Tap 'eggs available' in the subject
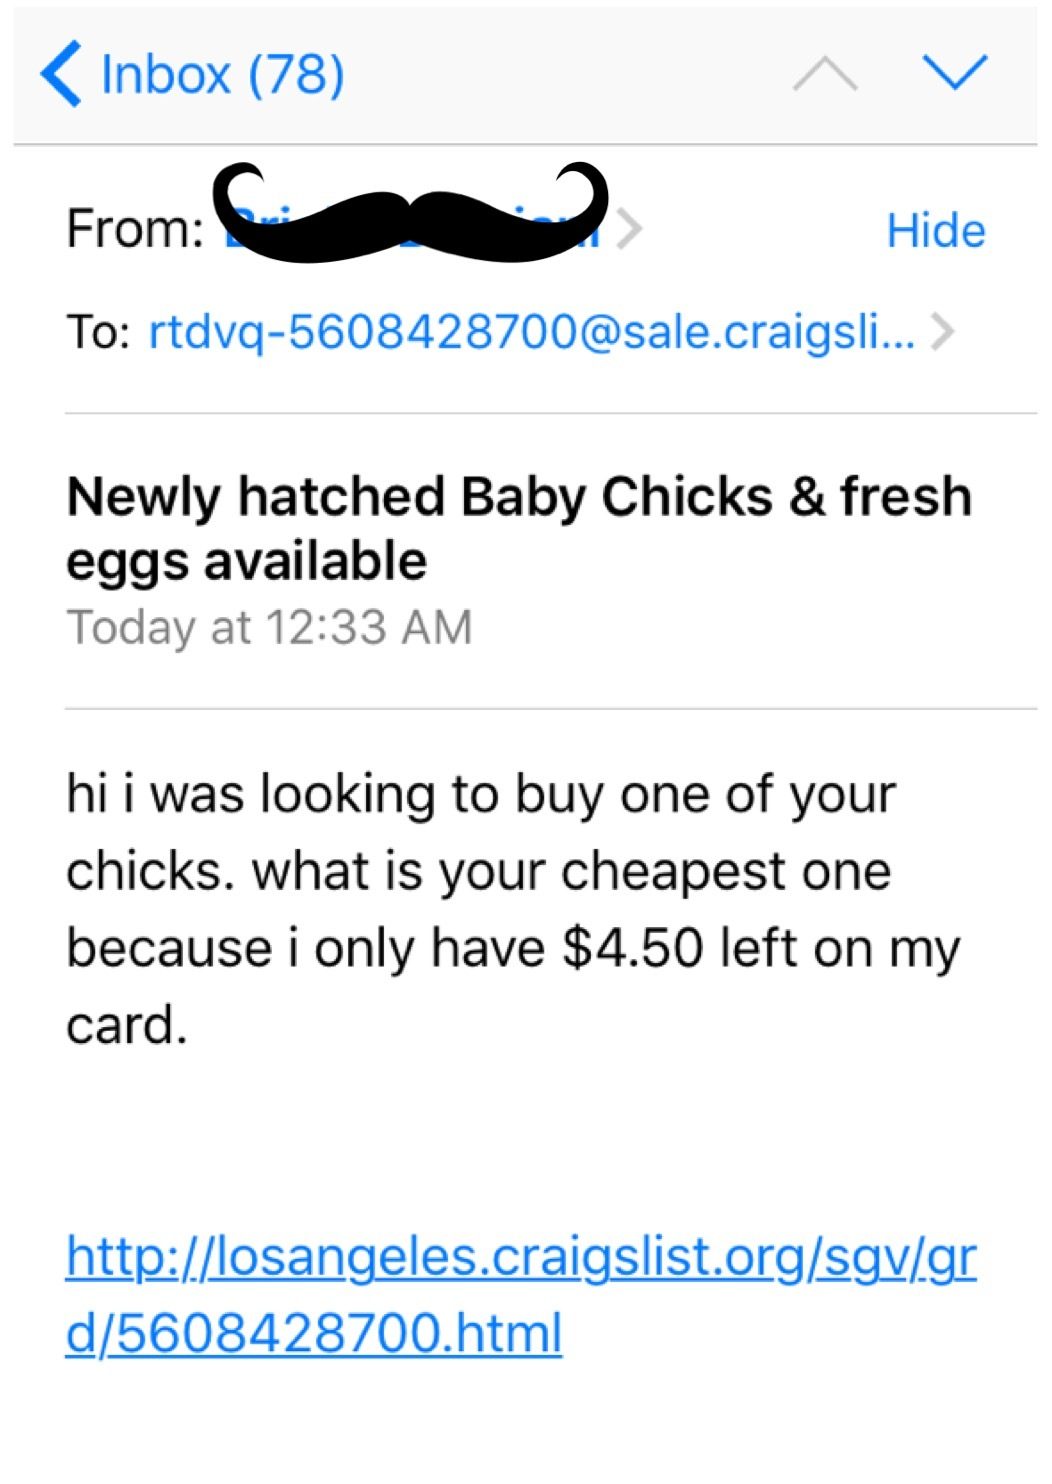Image resolution: width=1052 pixels, height=1484 pixels. pyautogui.click(x=246, y=561)
